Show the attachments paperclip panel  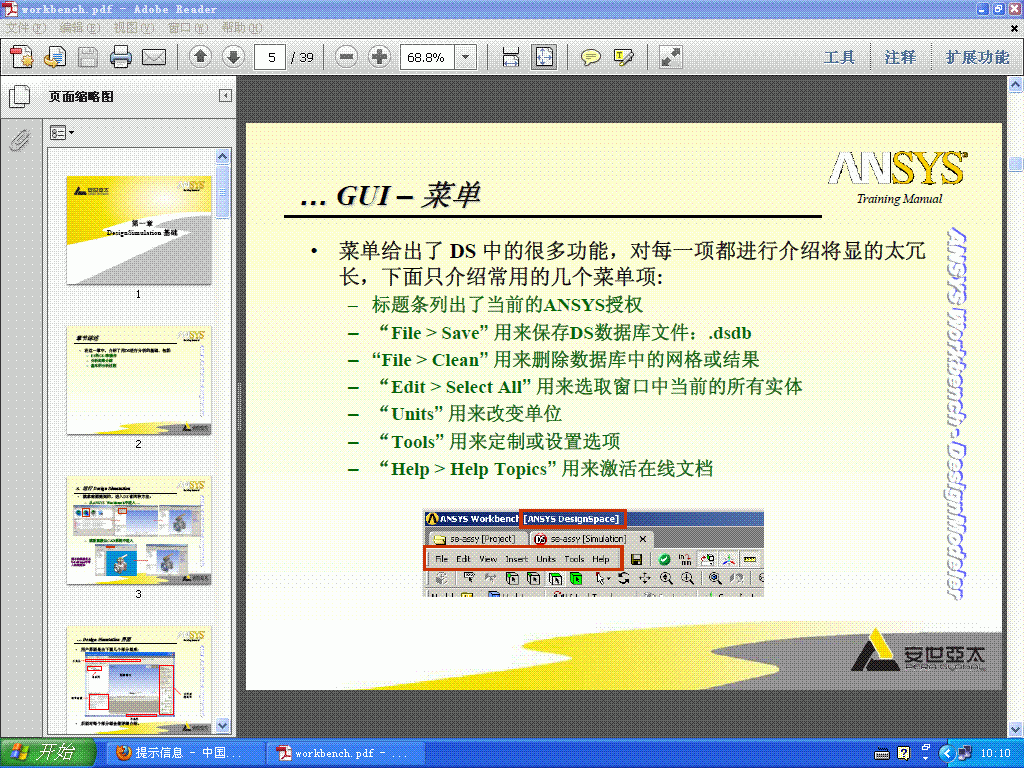[19, 140]
